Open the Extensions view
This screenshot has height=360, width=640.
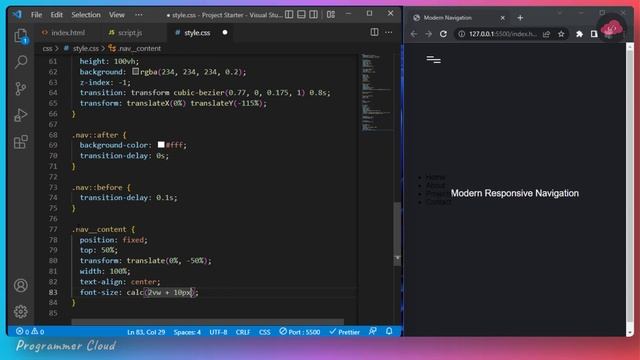pos(21,142)
